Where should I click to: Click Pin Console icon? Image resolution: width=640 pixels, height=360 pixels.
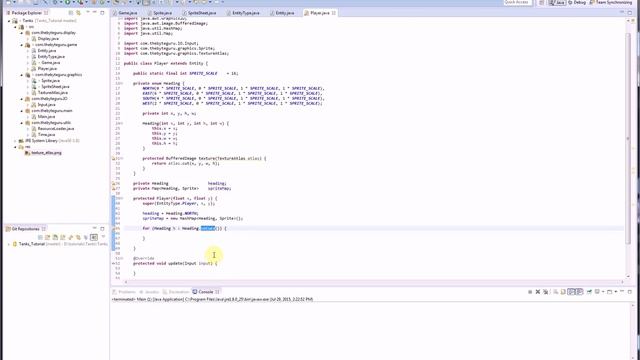click(x=589, y=292)
